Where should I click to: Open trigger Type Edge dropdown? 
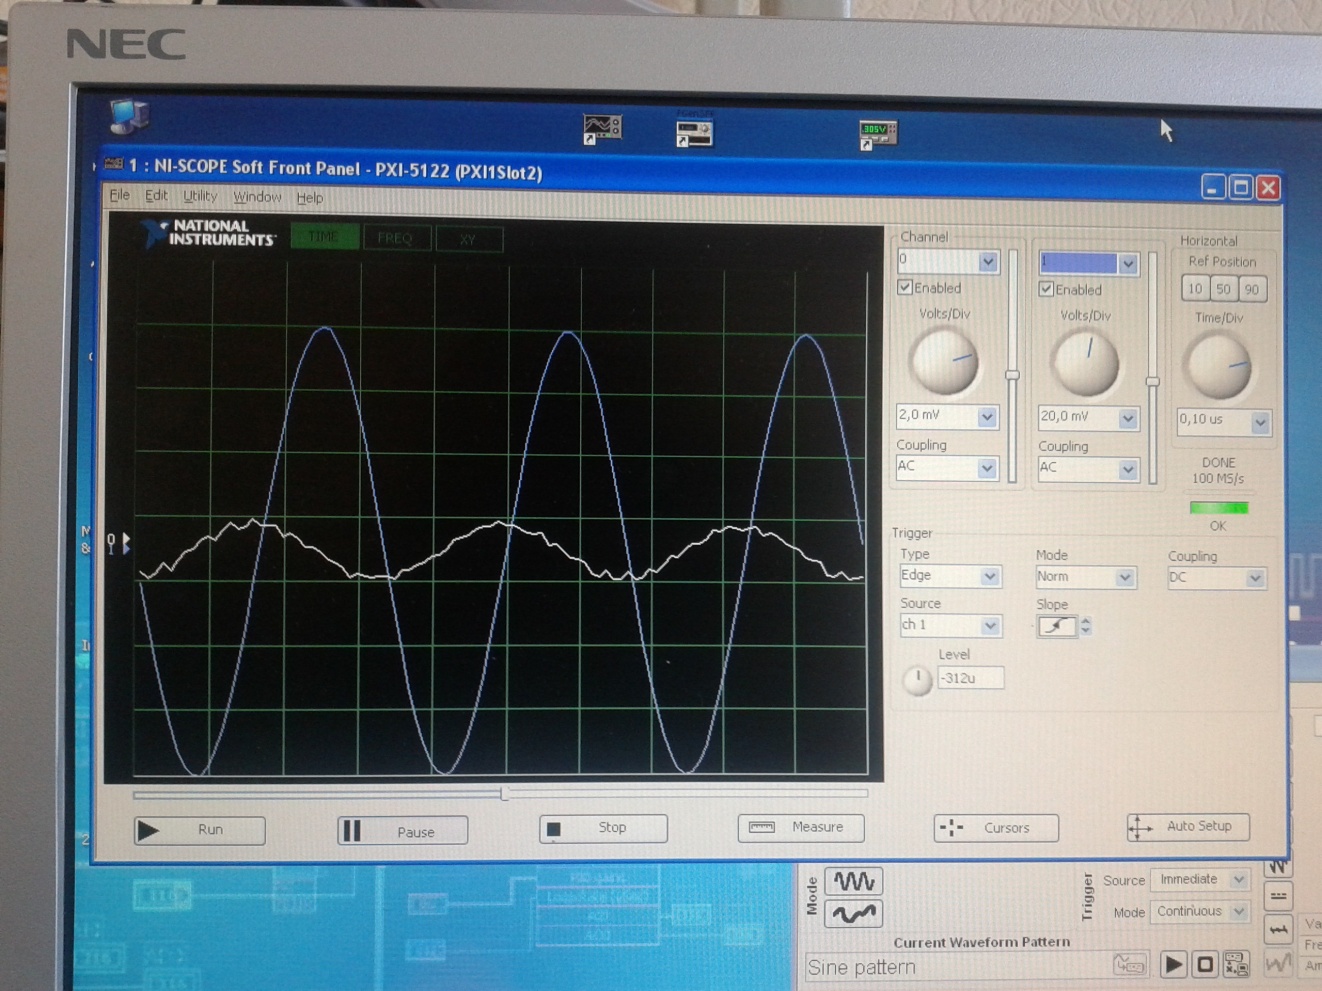(x=989, y=577)
